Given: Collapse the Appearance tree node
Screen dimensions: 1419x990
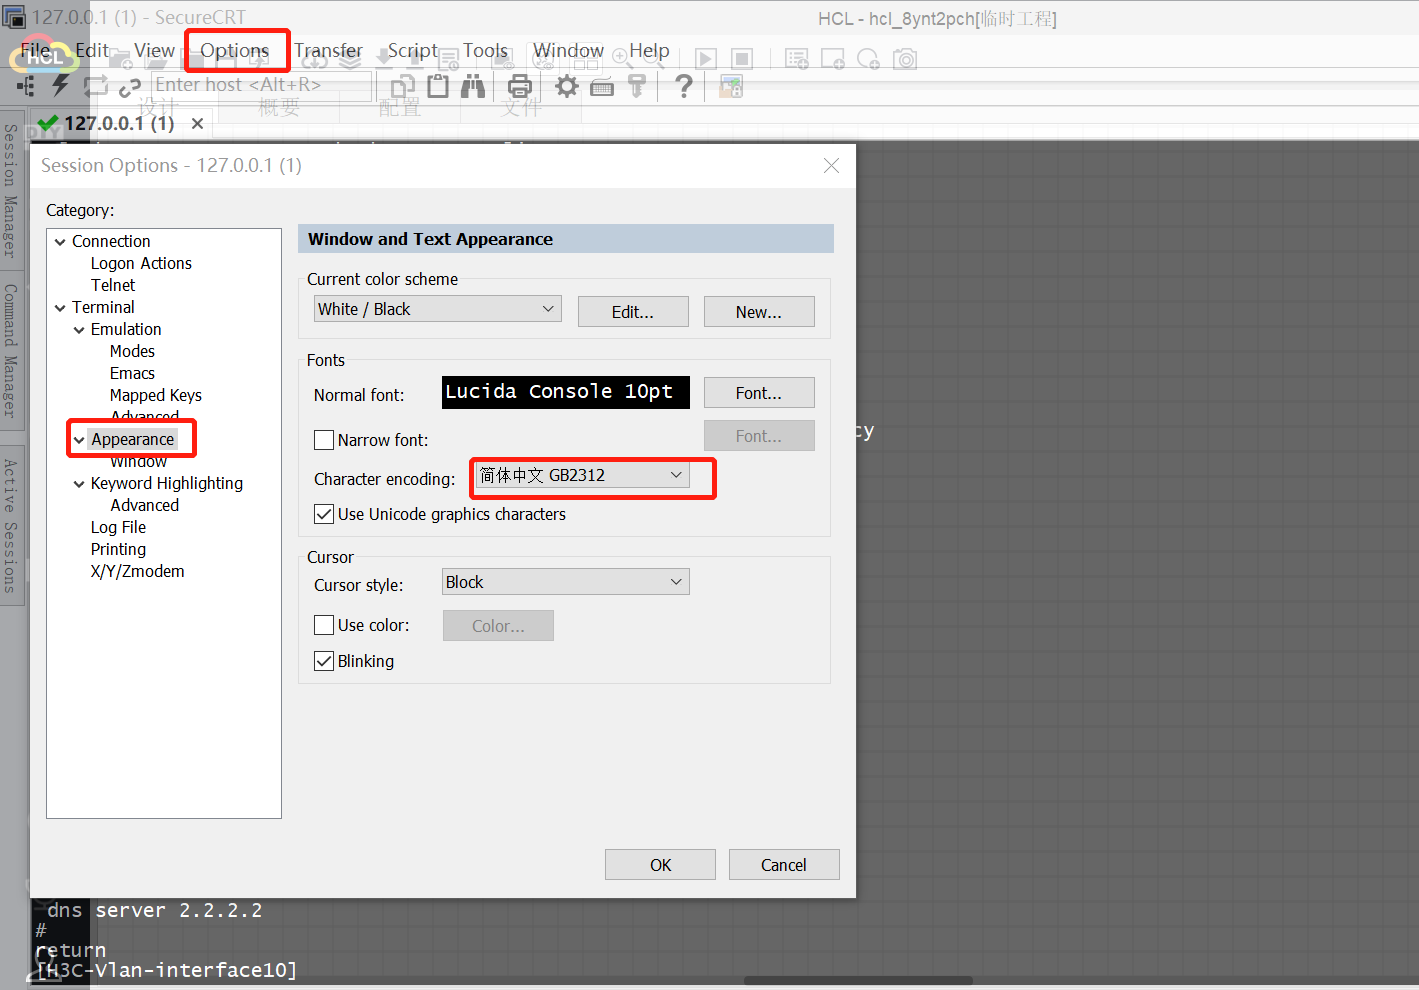Looking at the screenshot, I should [79, 440].
